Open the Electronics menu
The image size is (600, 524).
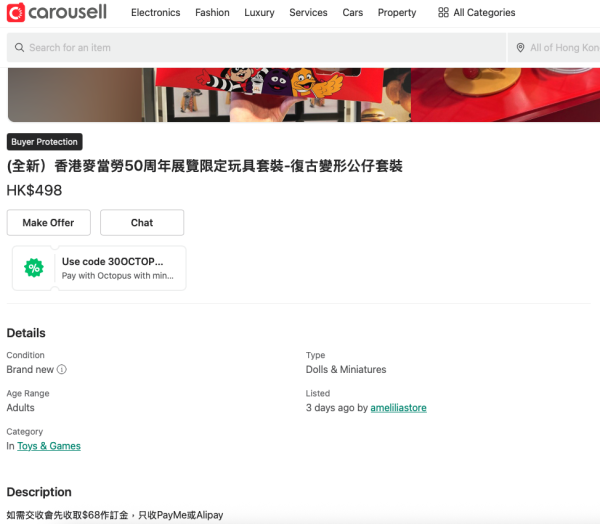[x=156, y=13]
